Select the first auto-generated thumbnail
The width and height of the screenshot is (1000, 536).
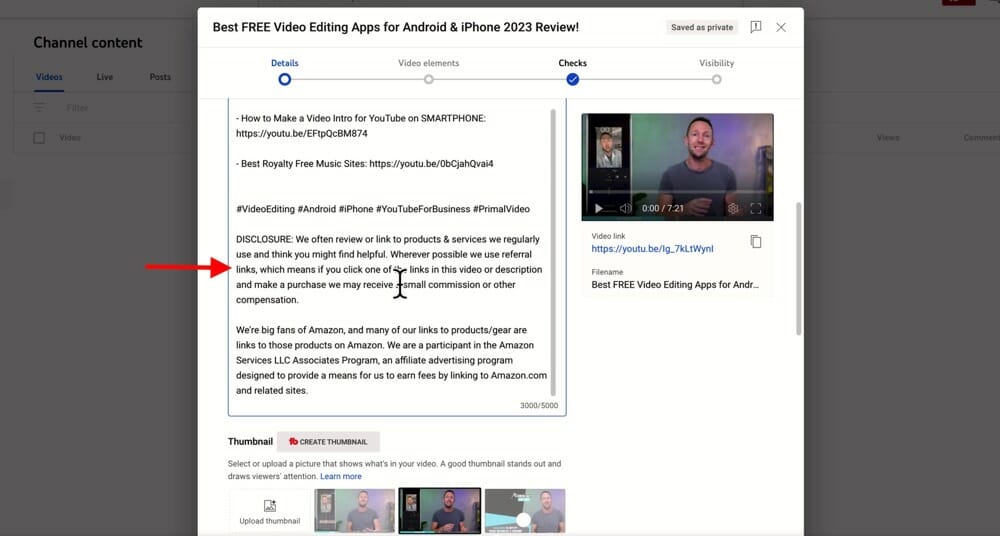point(354,510)
